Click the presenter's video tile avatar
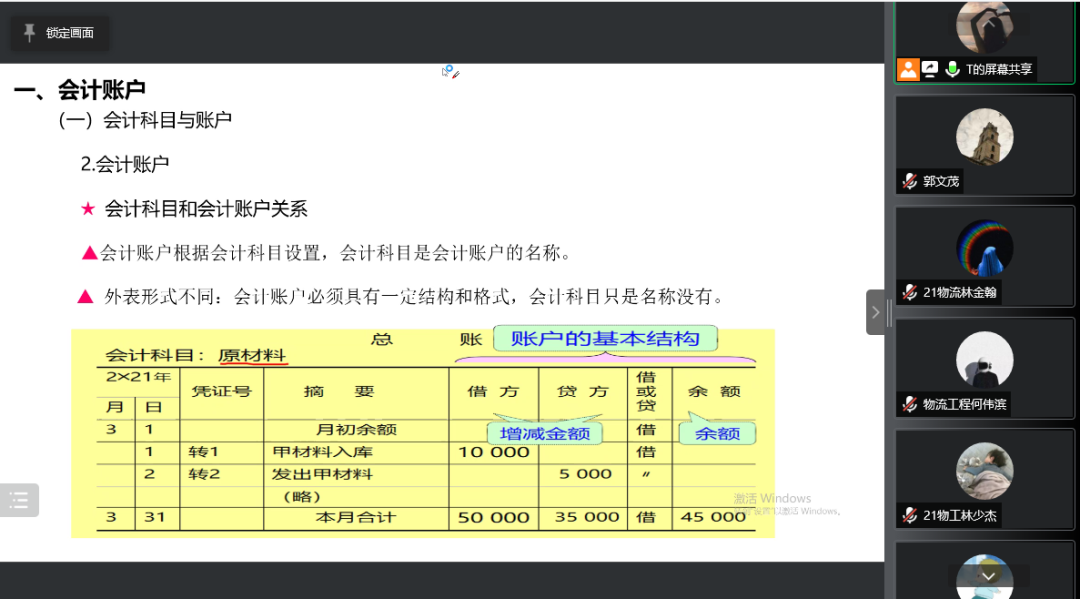Screen dimensions: 1080x599 [x=984, y=27]
